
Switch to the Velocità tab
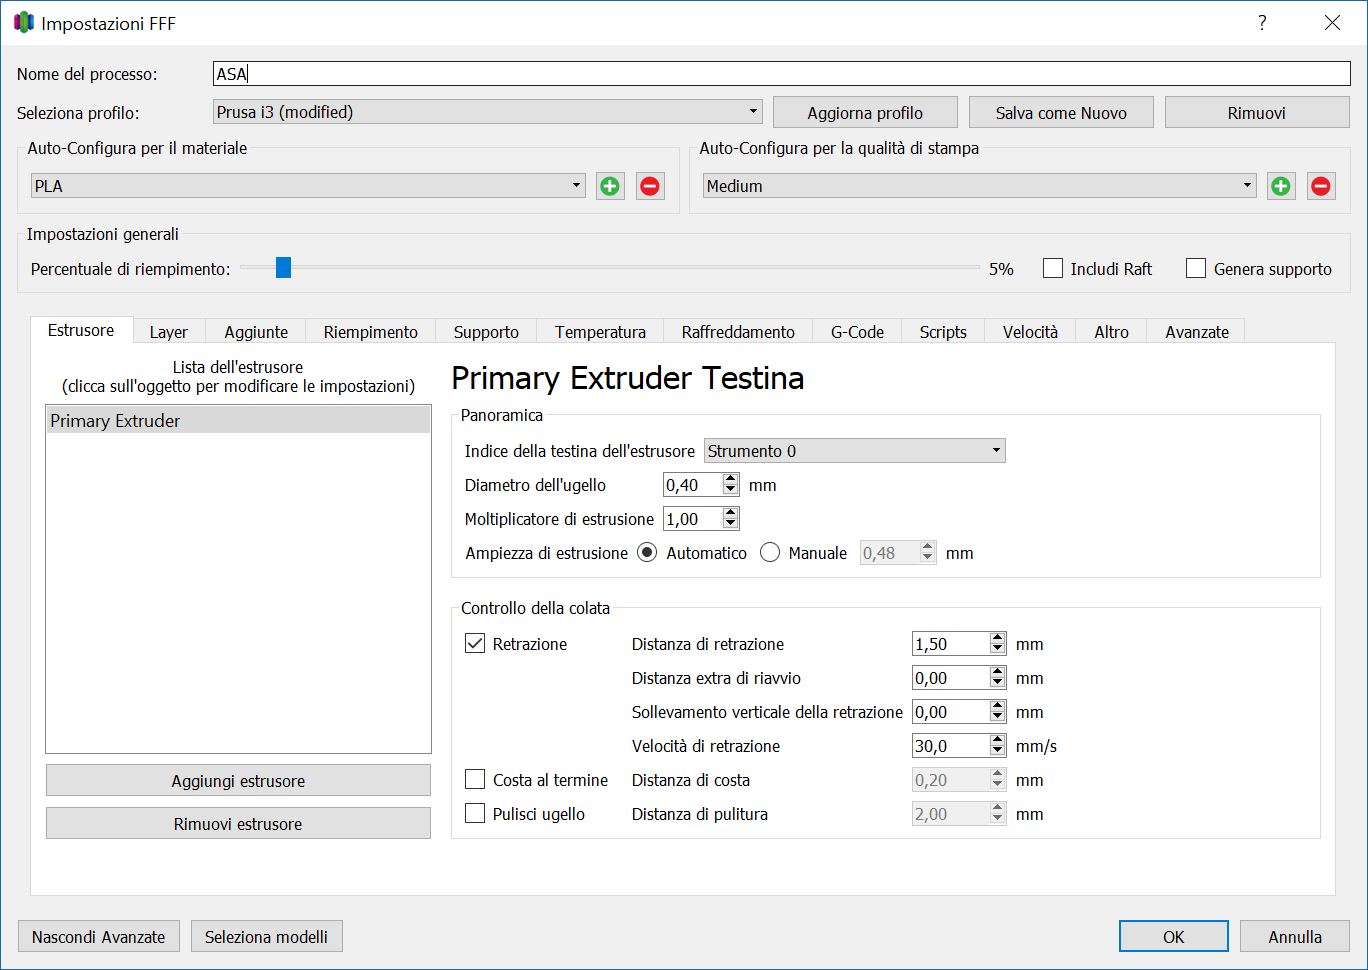click(1030, 332)
